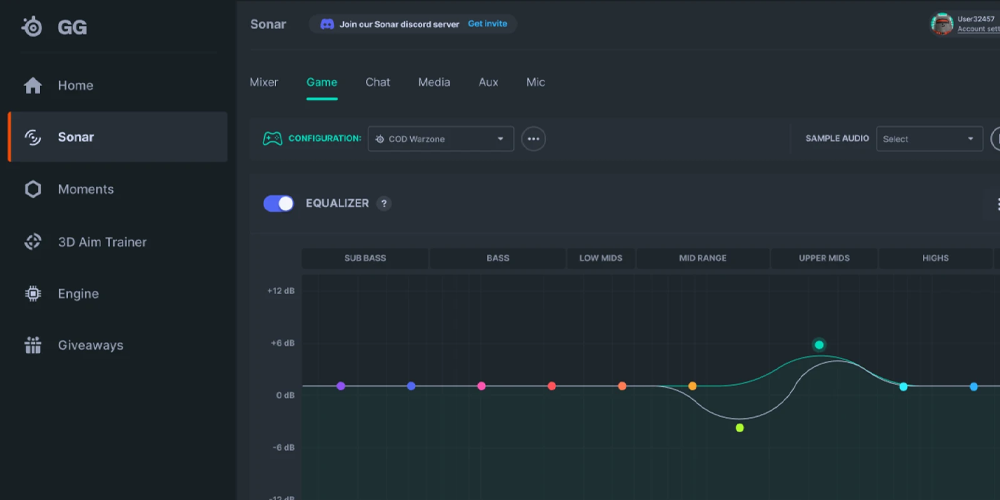Click the Get invite link
The width and height of the screenshot is (1000, 500).
pyautogui.click(x=487, y=24)
